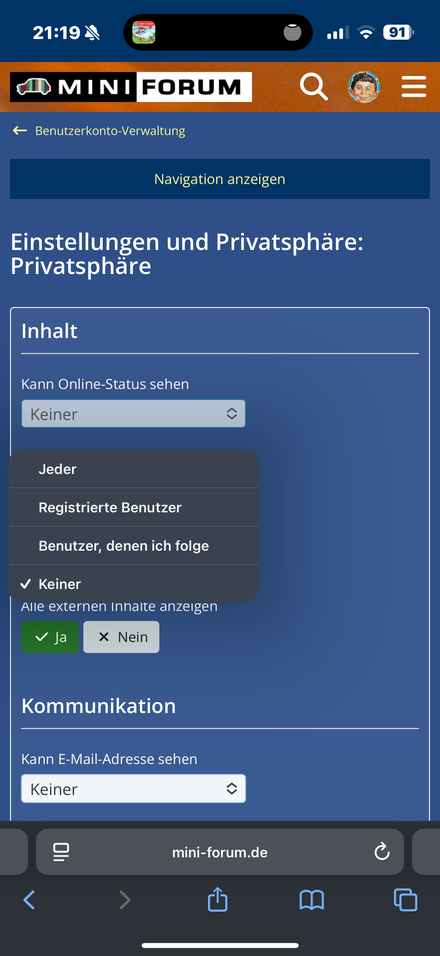The width and height of the screenshot is (440, 956).
Task: Click Navigation anzeigen button
Action: pos(220,179)
